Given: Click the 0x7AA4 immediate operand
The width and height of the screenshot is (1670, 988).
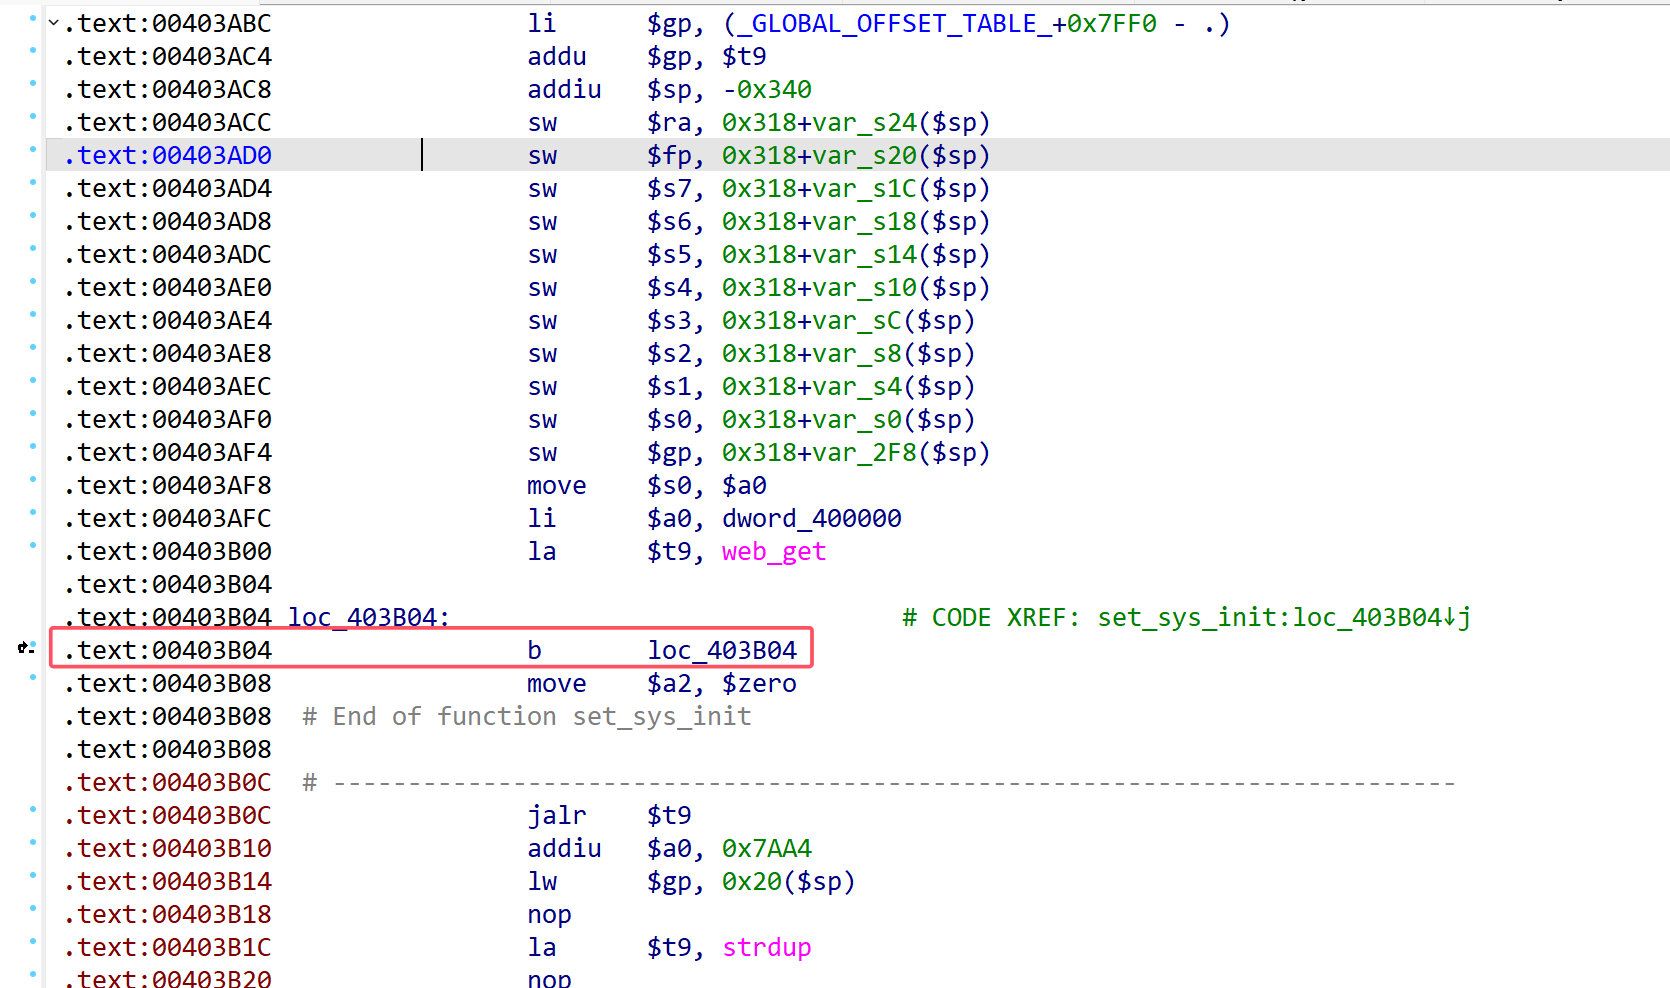Looking at the screenshot, I should tap(767, 848).
